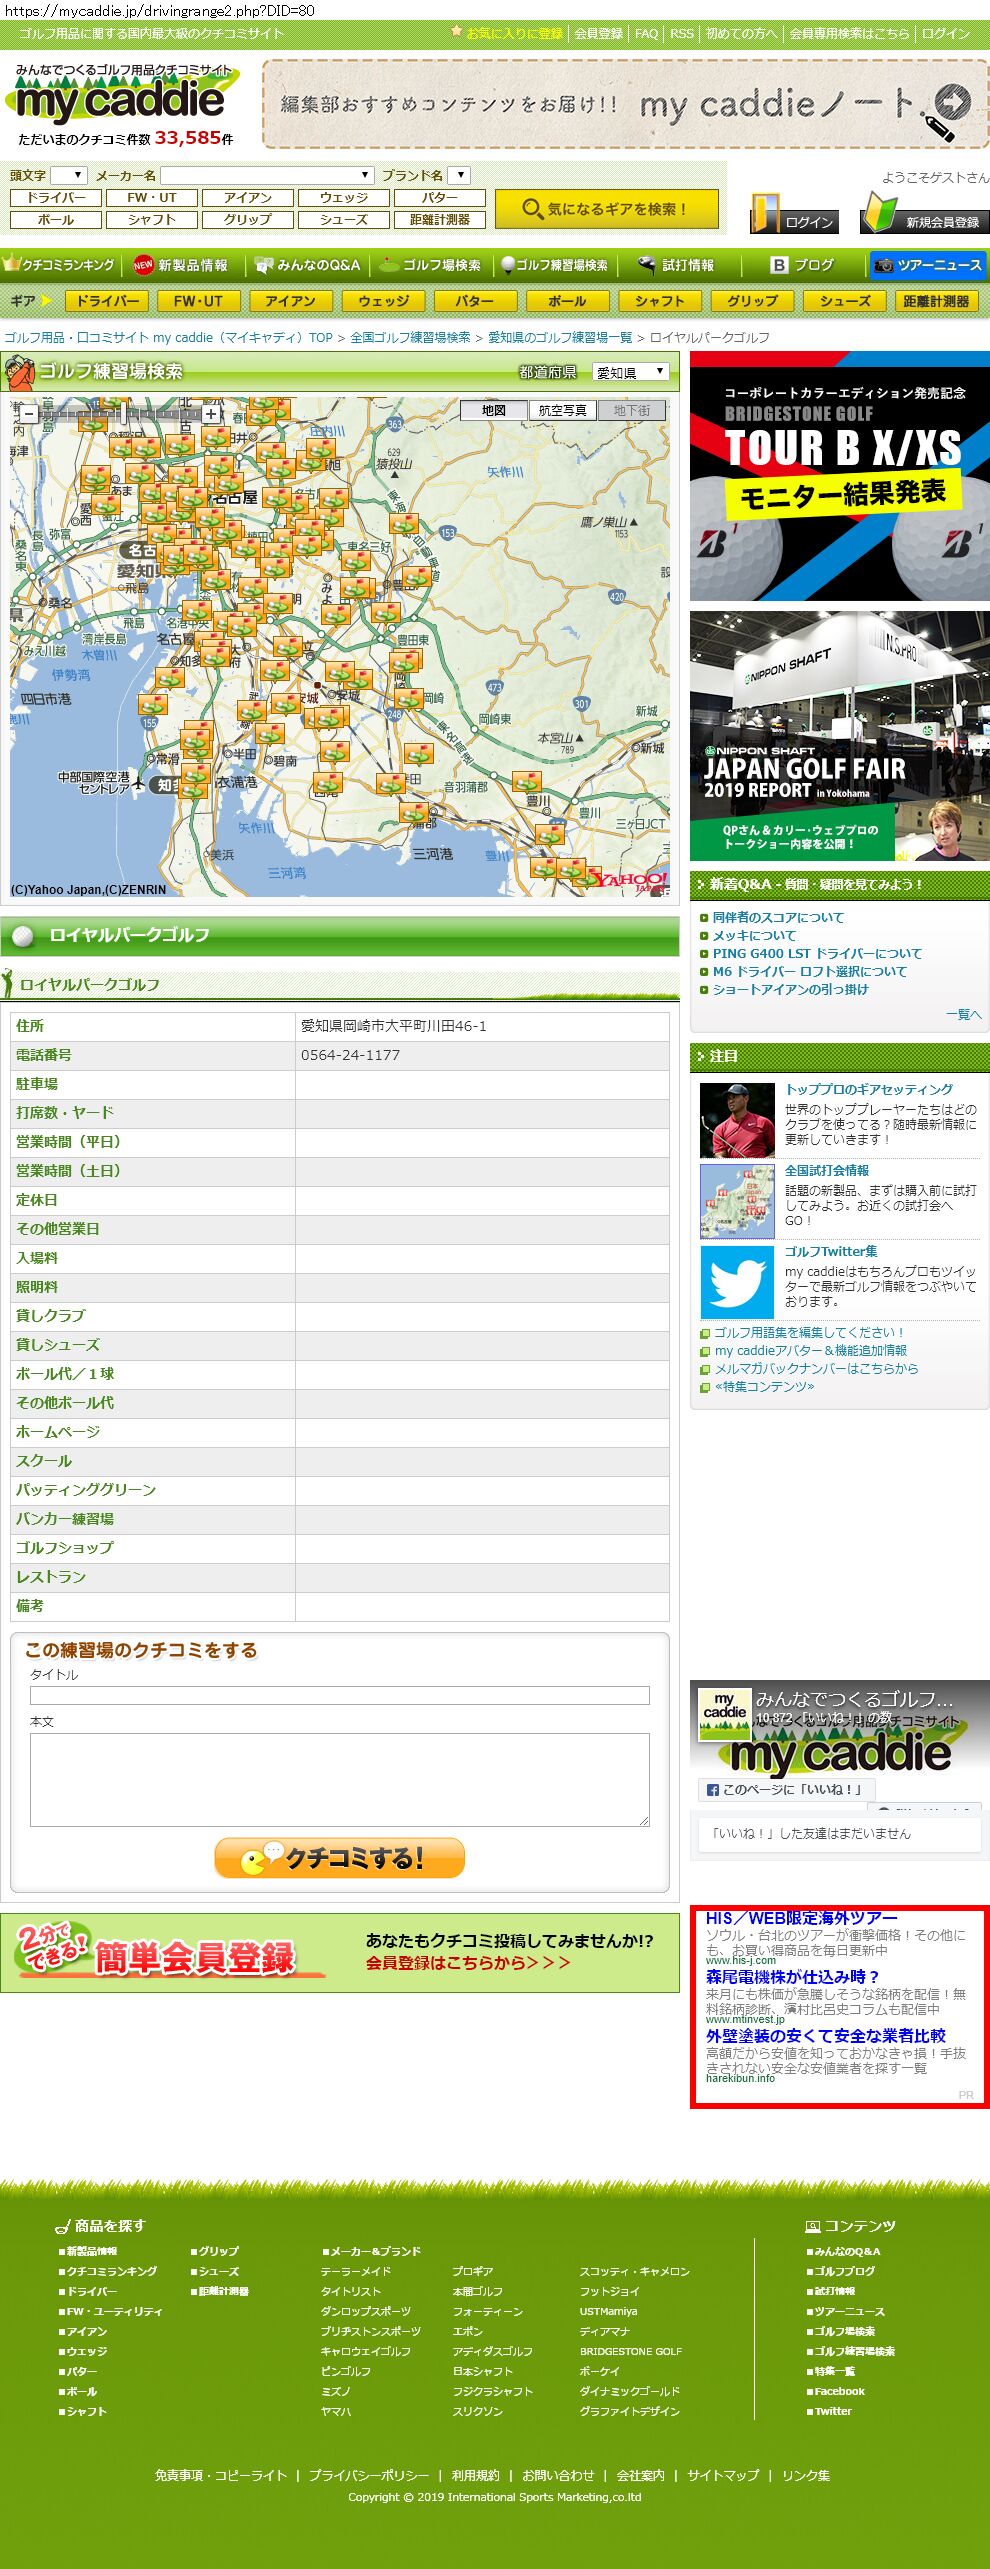The image size is (990, 2569).
Task: Open golf driving range search menu
Action: [x=555, y=265]
